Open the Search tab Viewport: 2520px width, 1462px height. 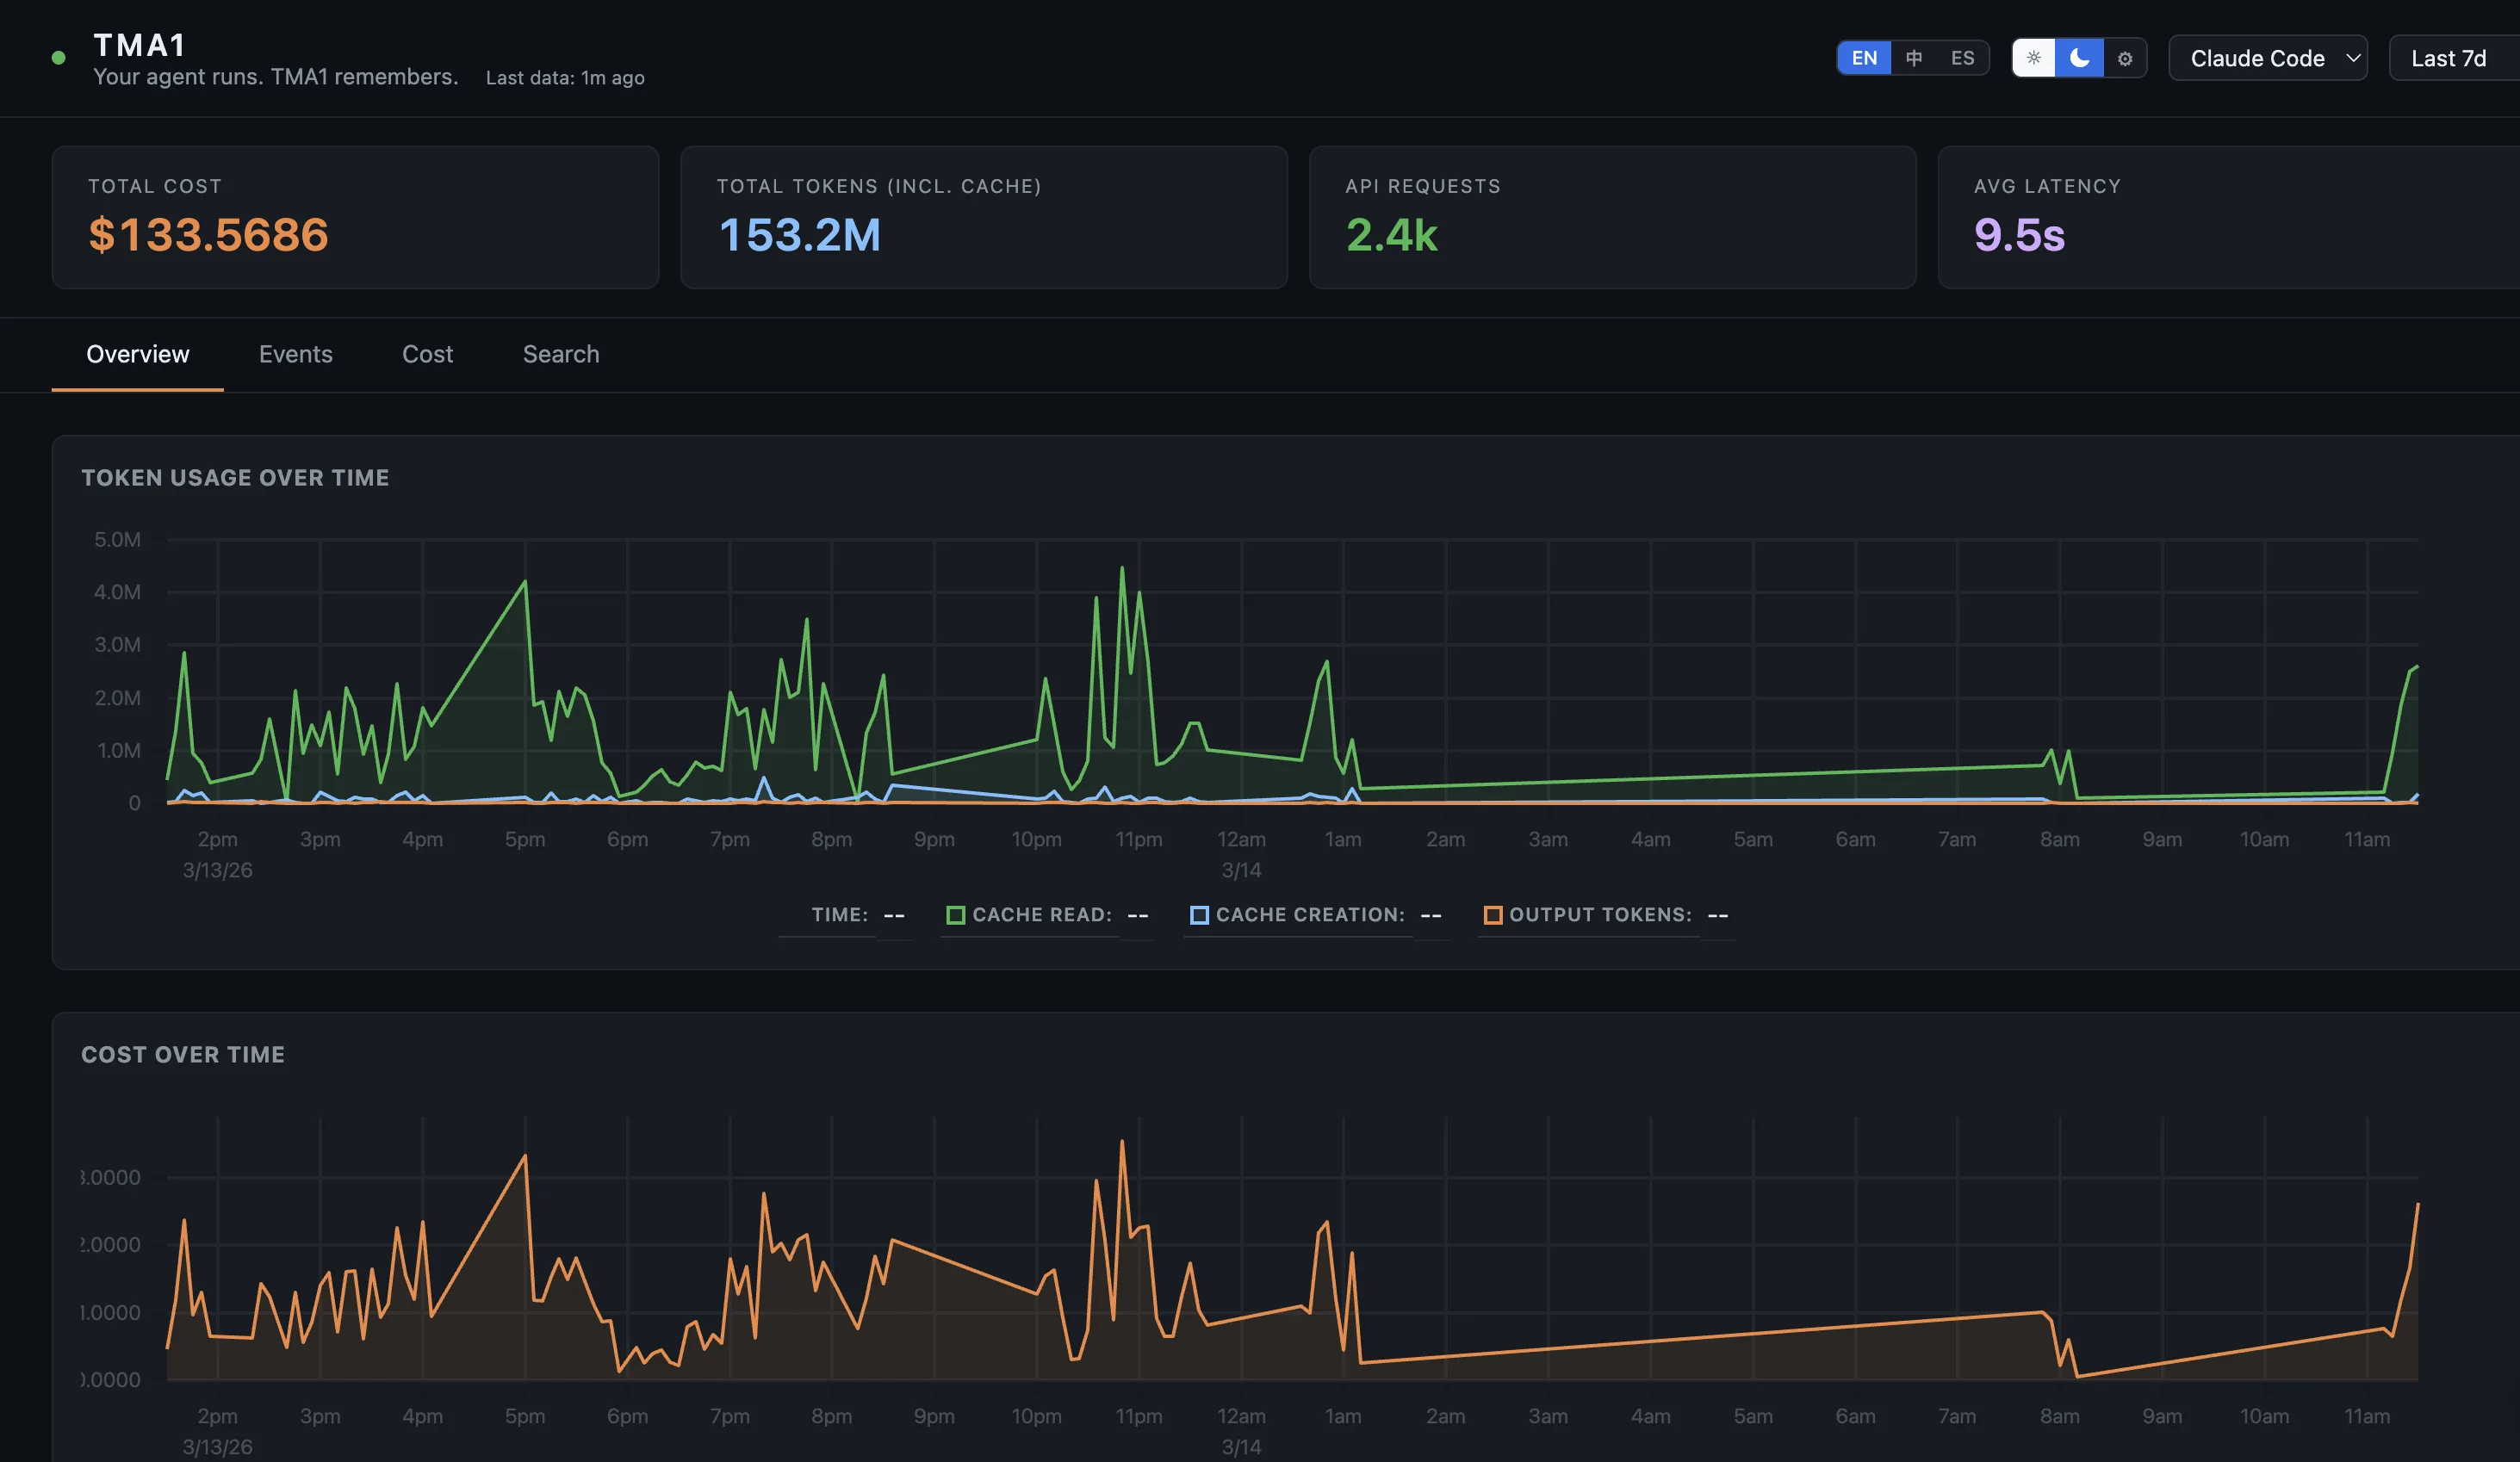click(560, 354)
